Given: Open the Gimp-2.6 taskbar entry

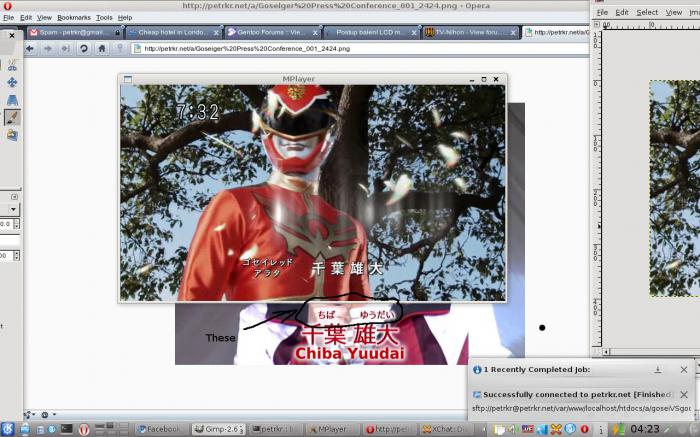Looking at the screenshot, I should 219,429.
